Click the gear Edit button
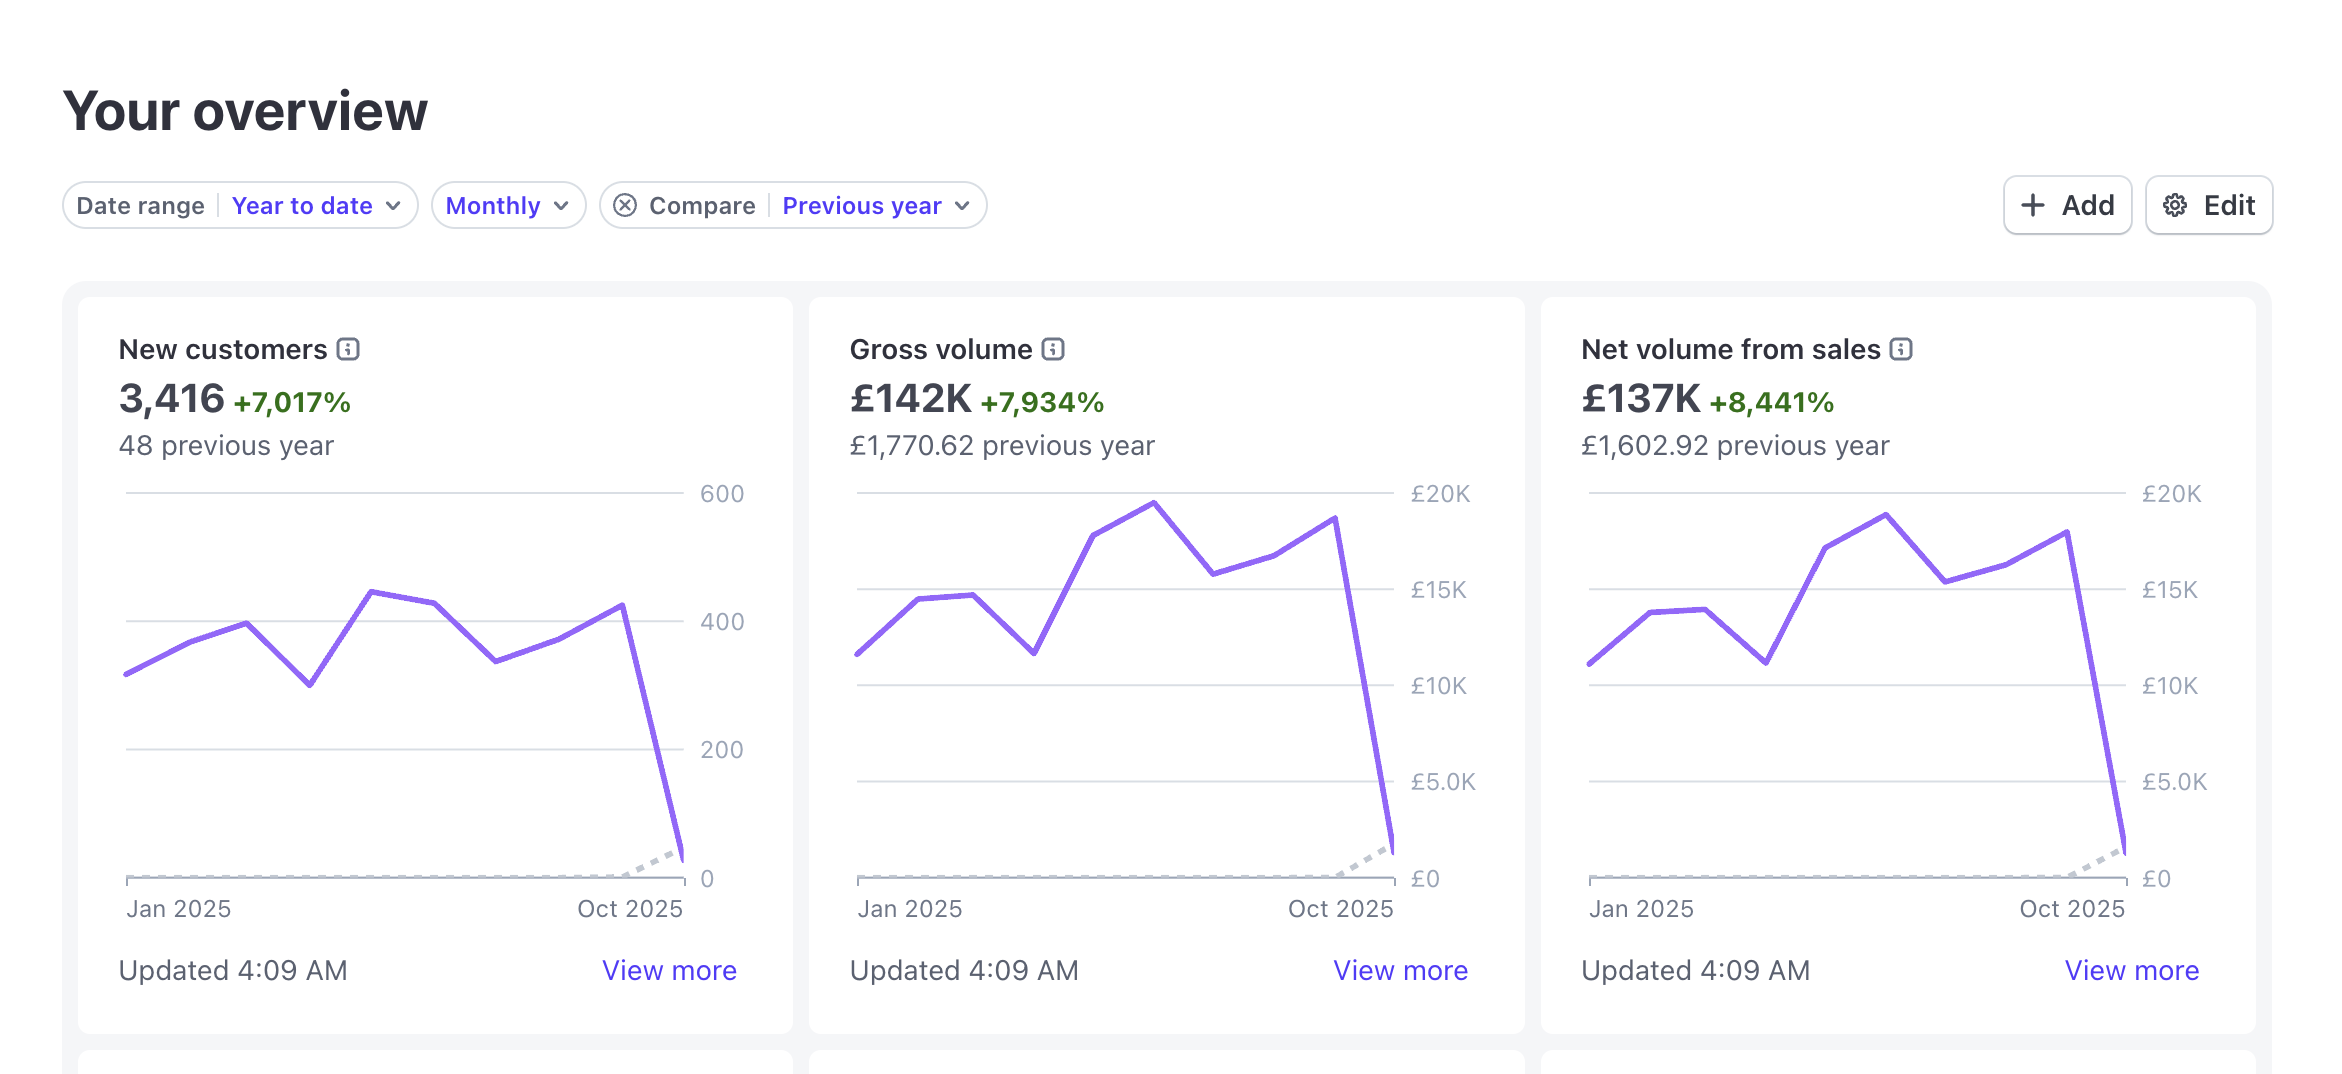Image resolution: width=2342 pixels, height=1074 pixels. pos(2208,205)
